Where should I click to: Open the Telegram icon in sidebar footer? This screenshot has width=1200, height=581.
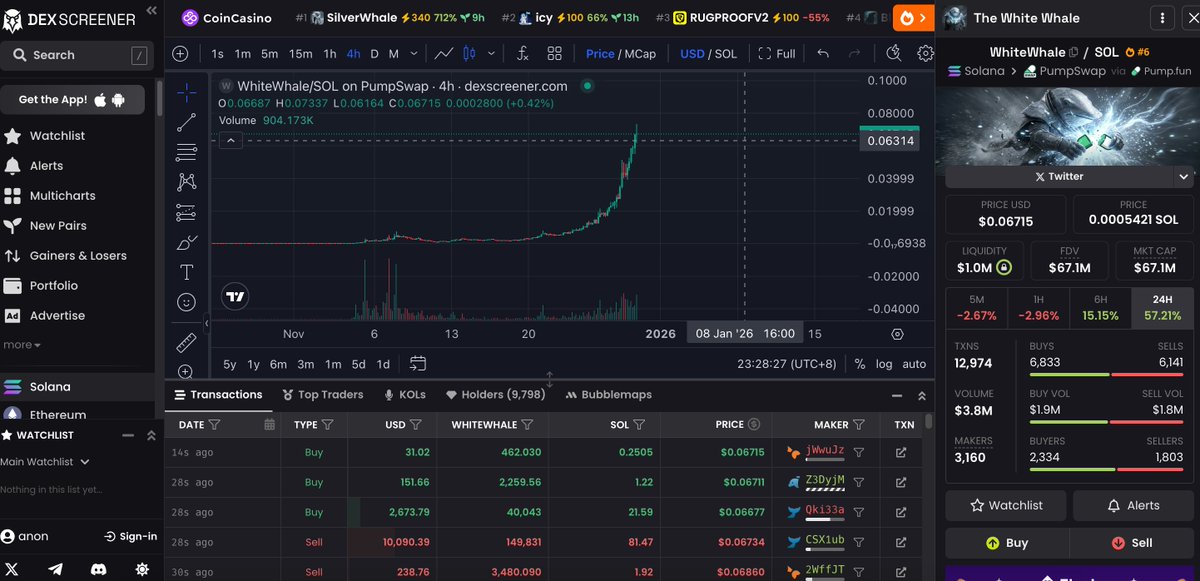(x=55, y=569)
